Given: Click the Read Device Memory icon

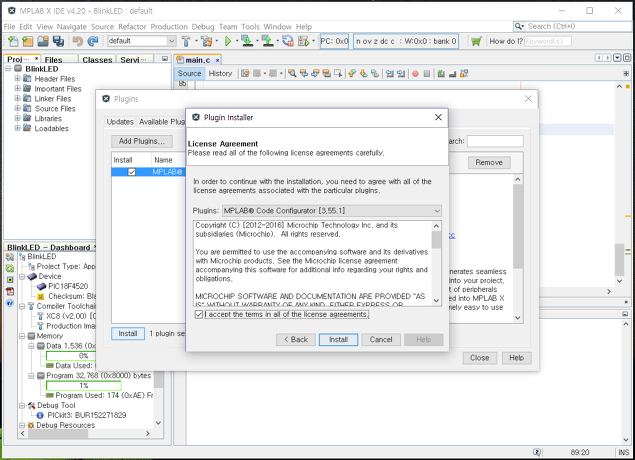Looking at the screenshot, I should pyautogui.click(x=267, y=41).
